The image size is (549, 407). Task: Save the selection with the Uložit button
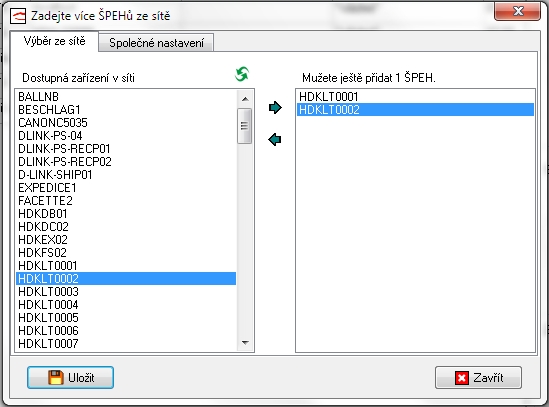tap(70, 378)
